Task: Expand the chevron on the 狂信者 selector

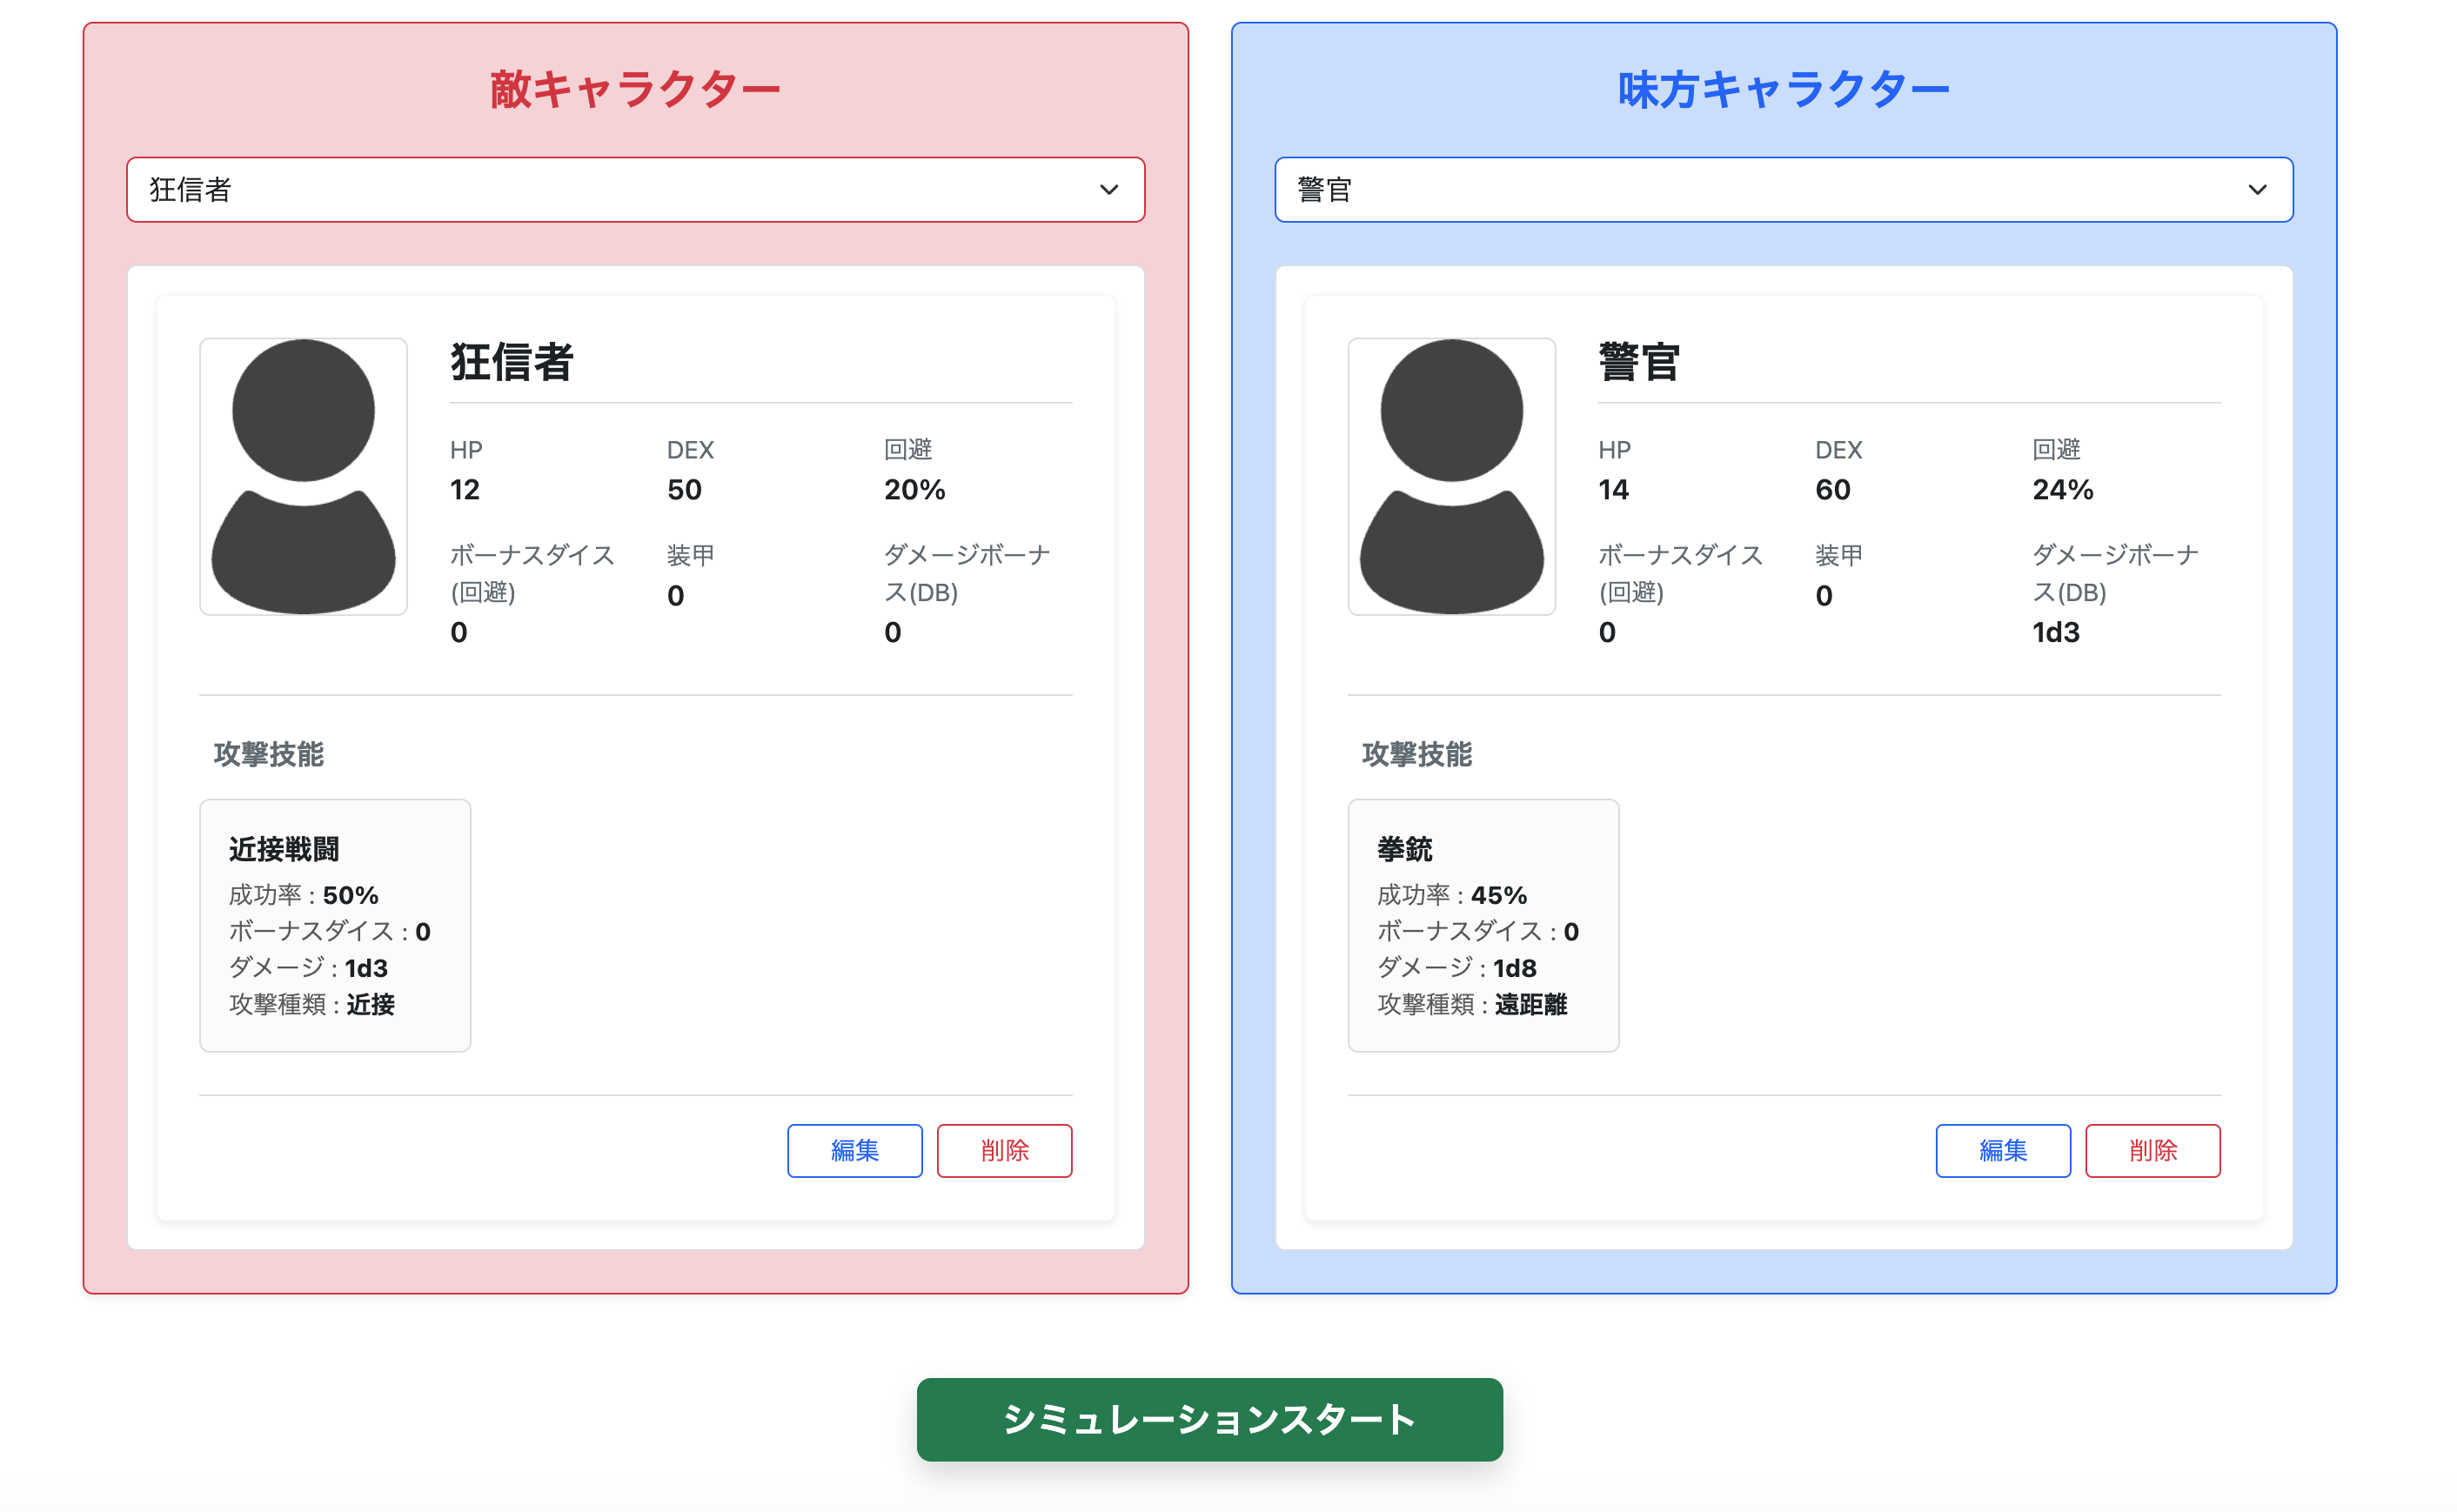Action: click(1106, 189)
